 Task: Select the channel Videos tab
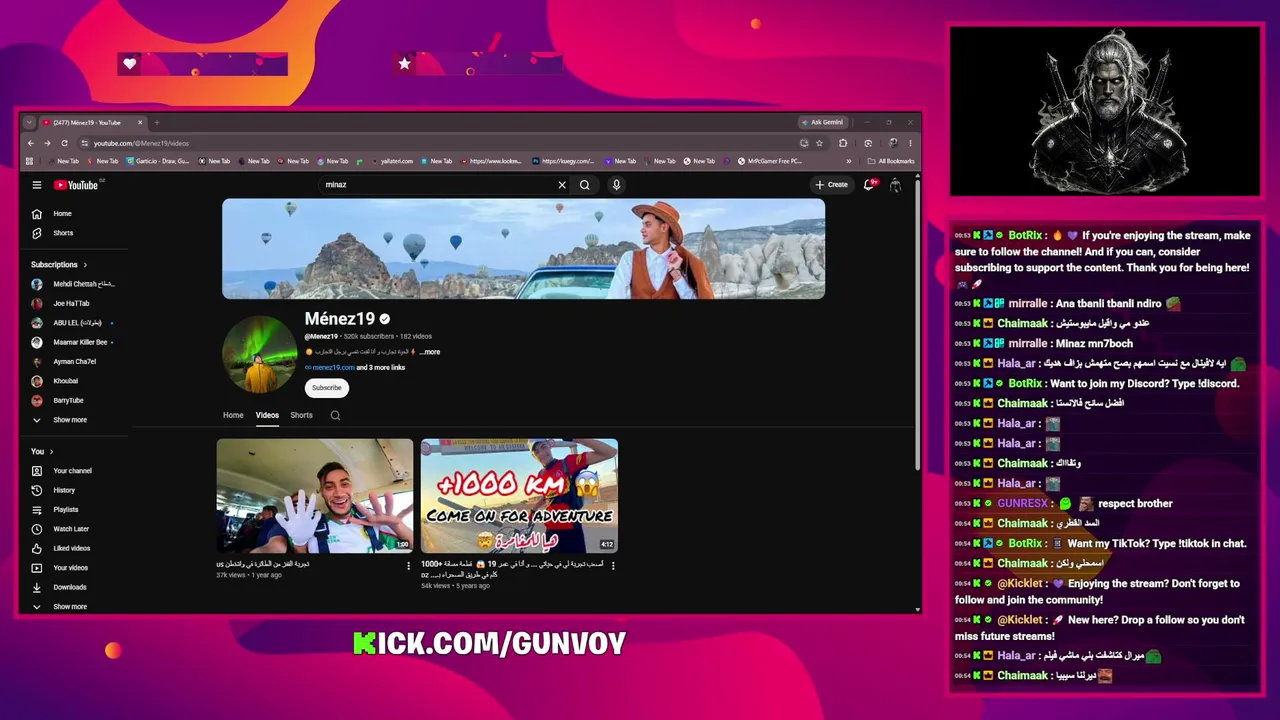pos(267,415)
